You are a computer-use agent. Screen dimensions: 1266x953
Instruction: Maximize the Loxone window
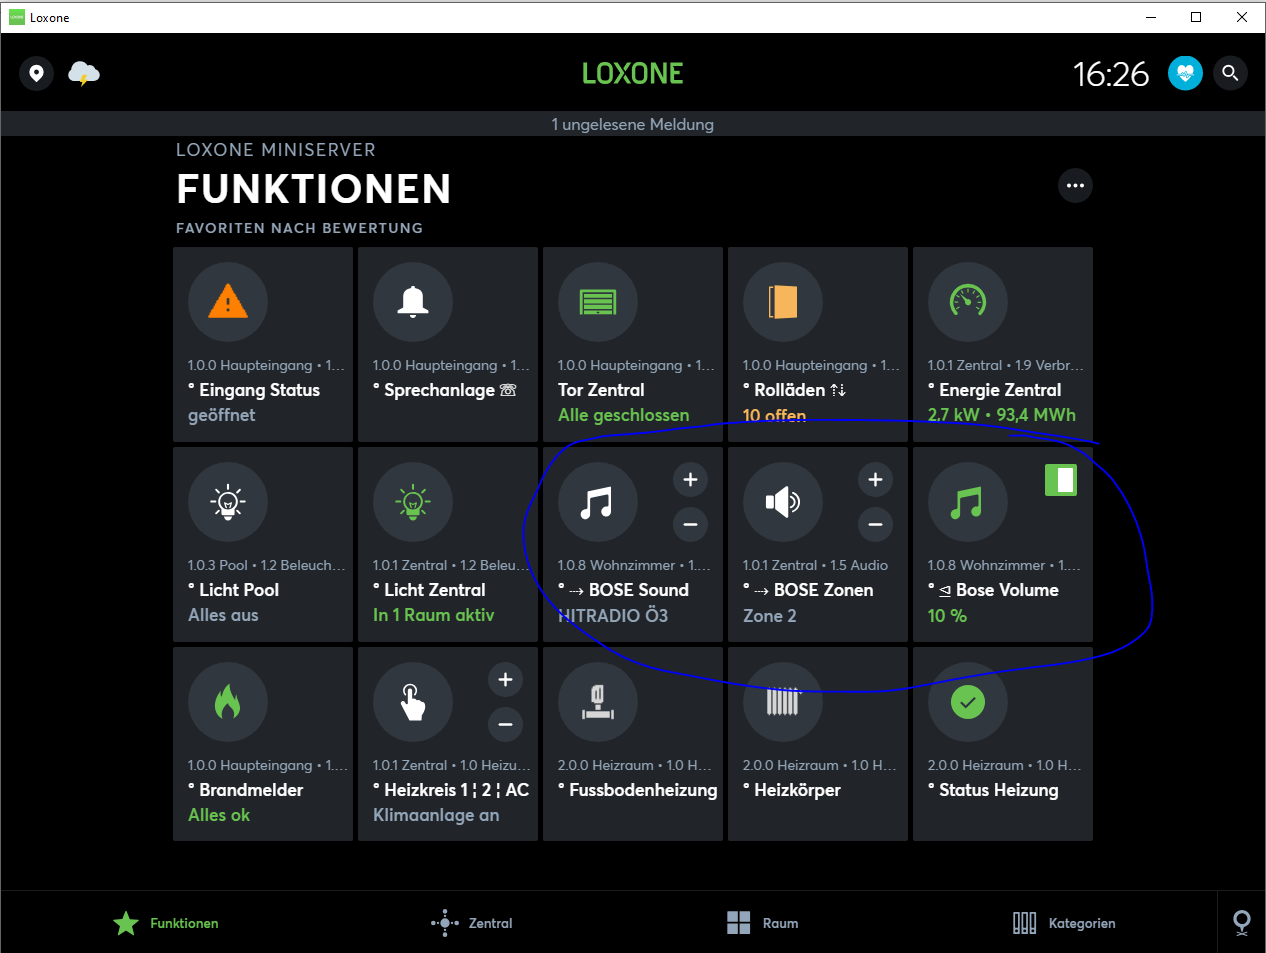pyautogui.click(x=1196, y=17)
